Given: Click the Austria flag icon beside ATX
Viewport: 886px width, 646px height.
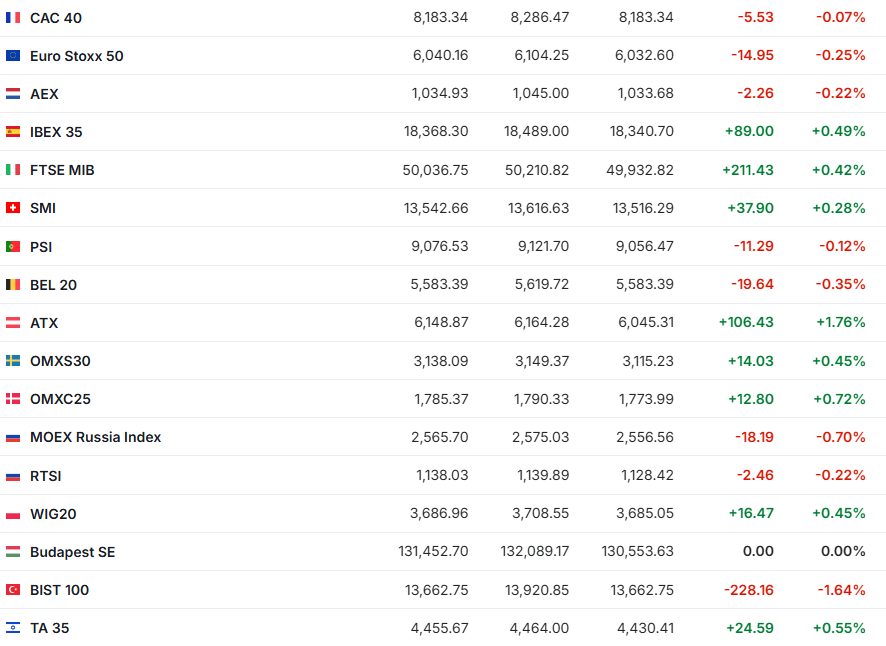Looking at the screenshot, I should point(13,323).
